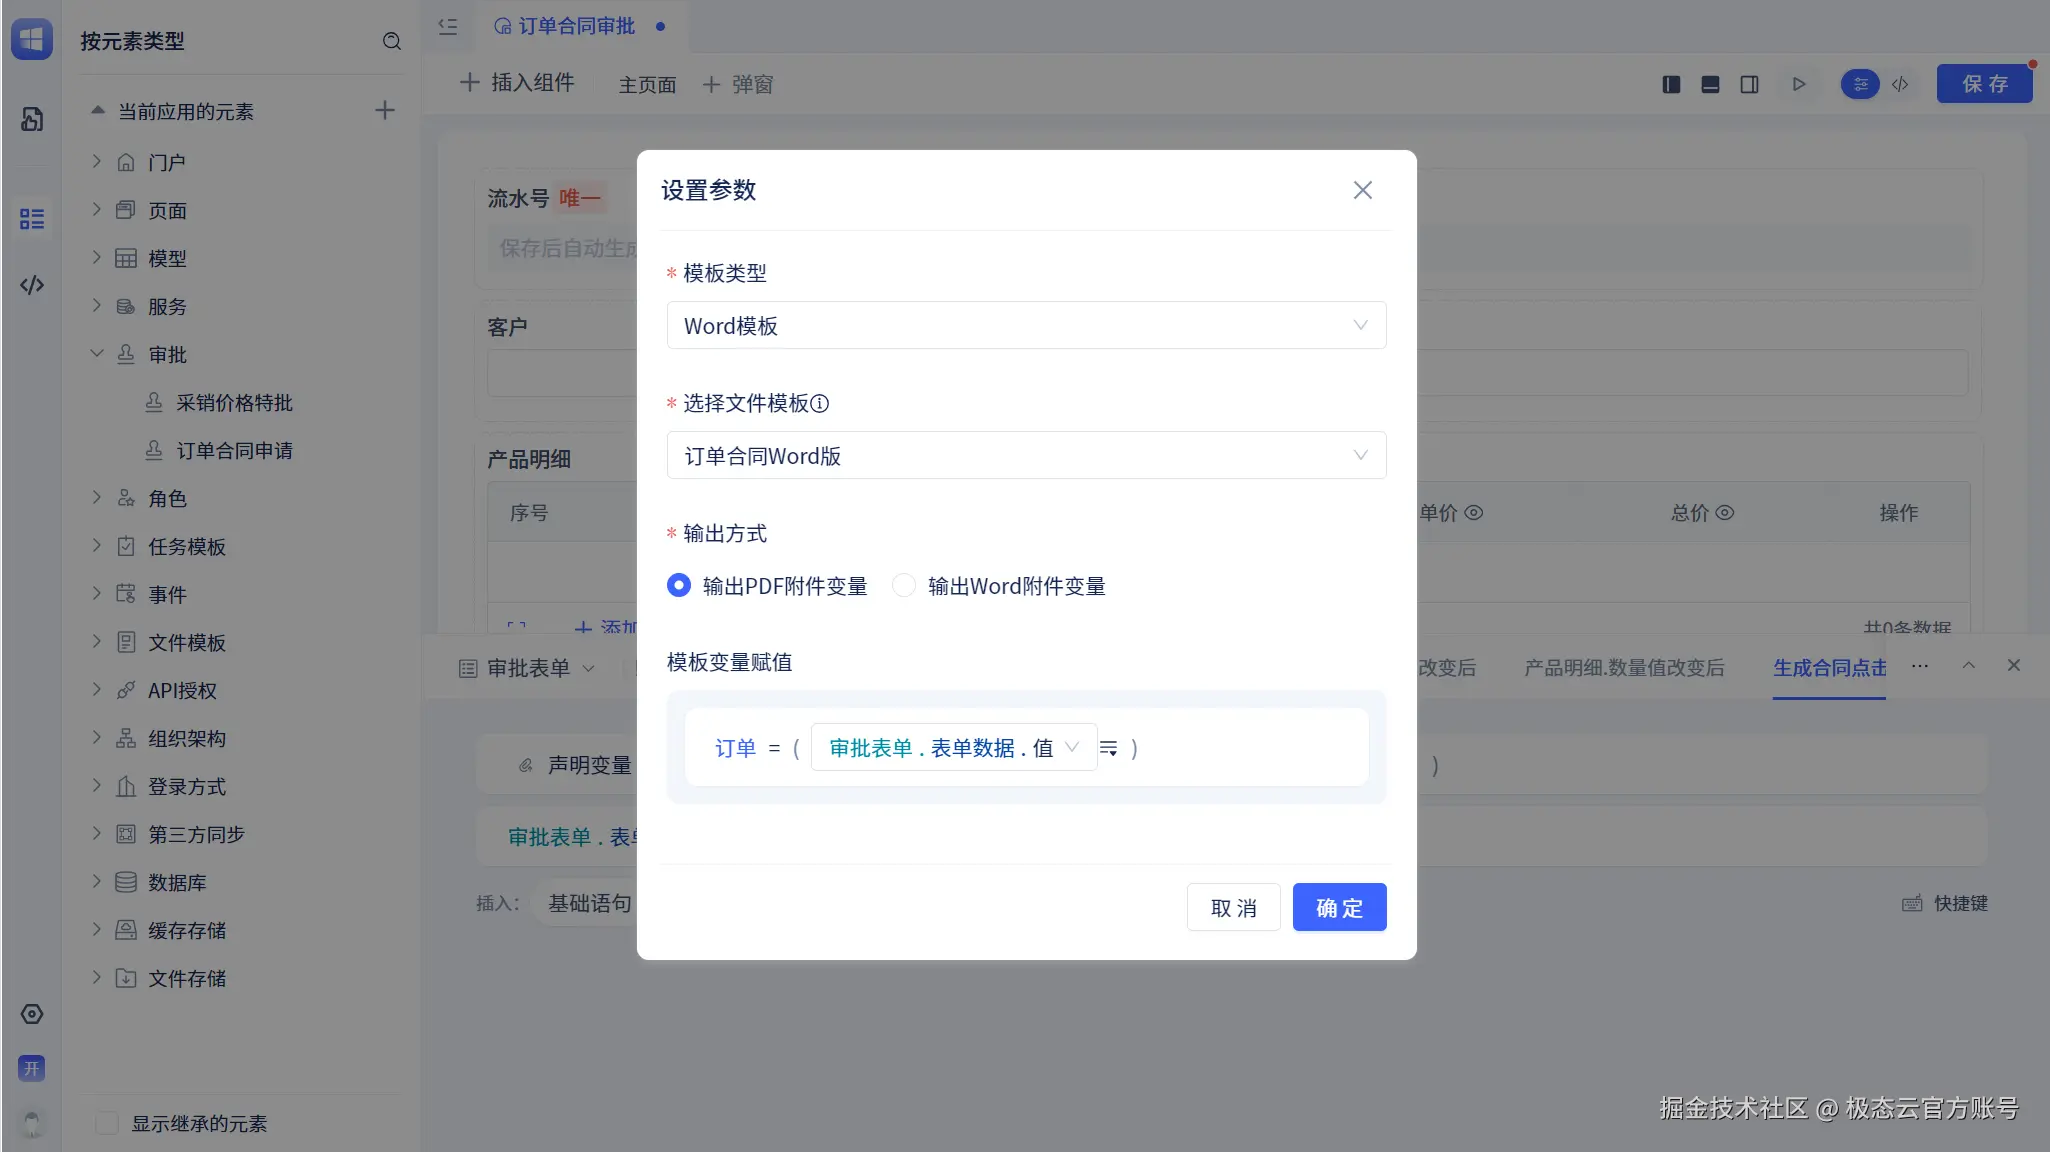Select 订单合同申请 tree item

[x=234, y=451]
